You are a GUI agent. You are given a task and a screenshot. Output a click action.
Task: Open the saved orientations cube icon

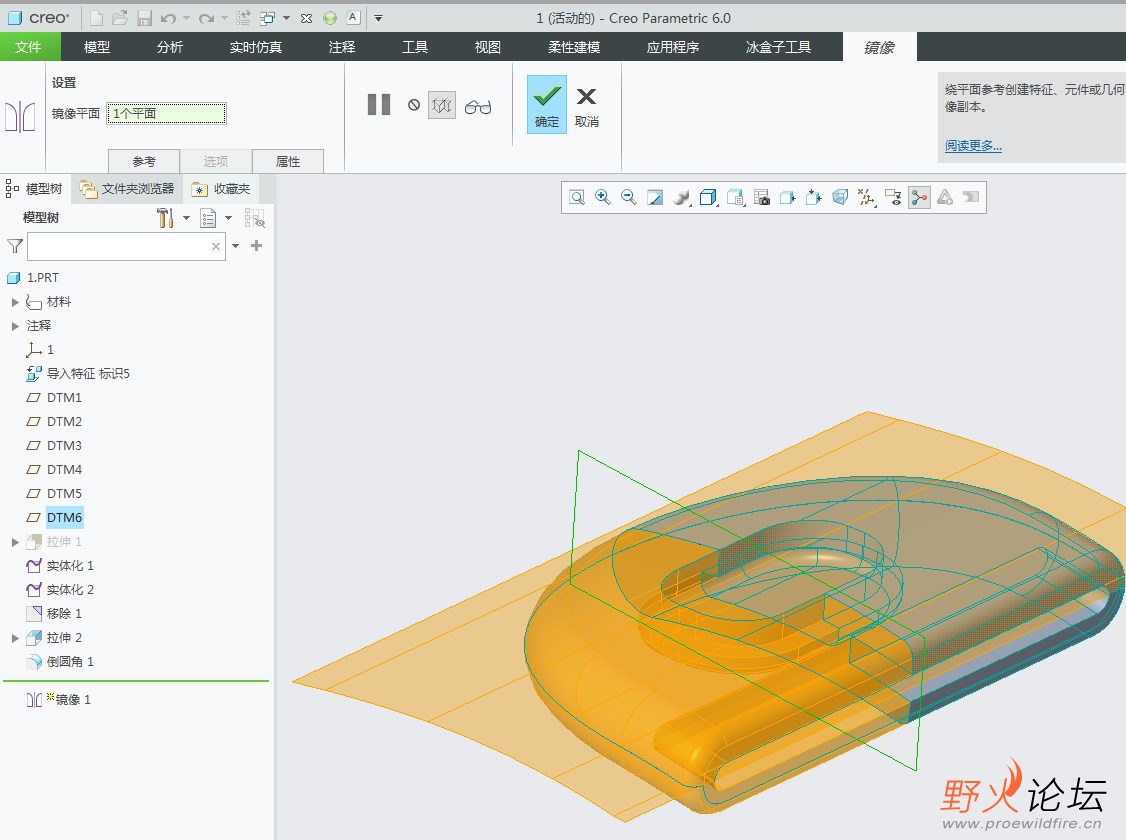[708, 197]
